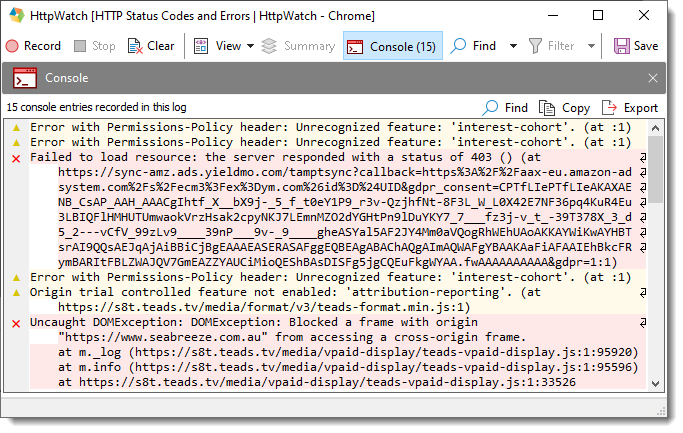Click the red error icon for 403 entry
This screenshot has height=433, width=683.
coord(17,159)
